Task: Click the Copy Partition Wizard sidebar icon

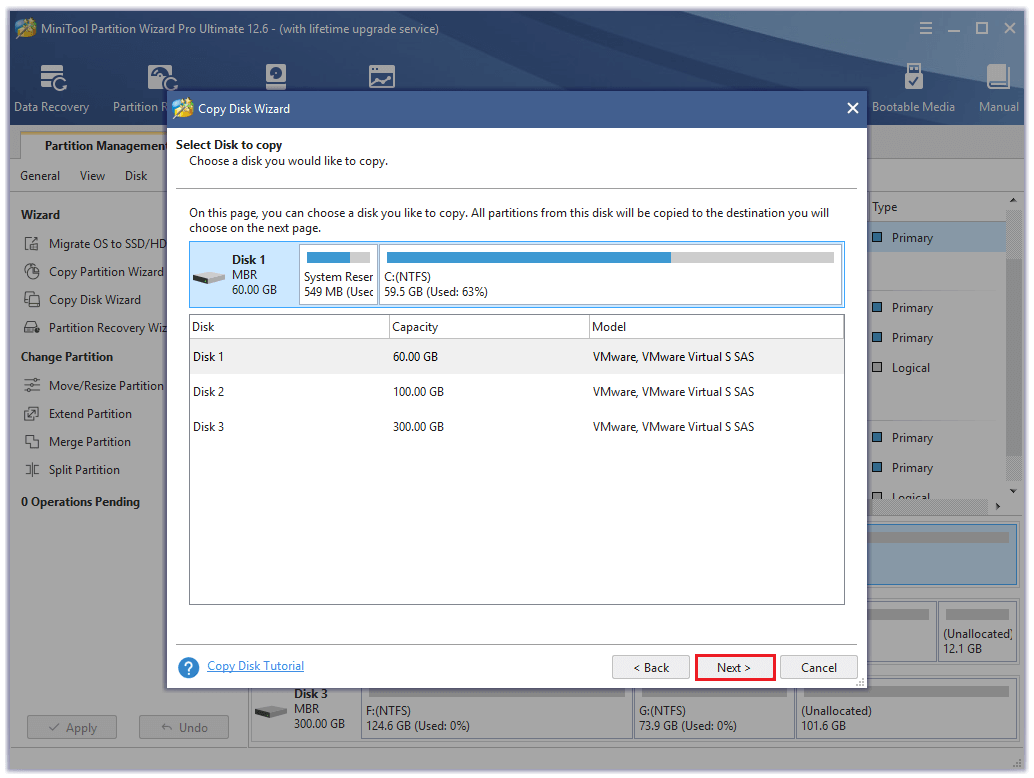Action: (x=31, y=272)
